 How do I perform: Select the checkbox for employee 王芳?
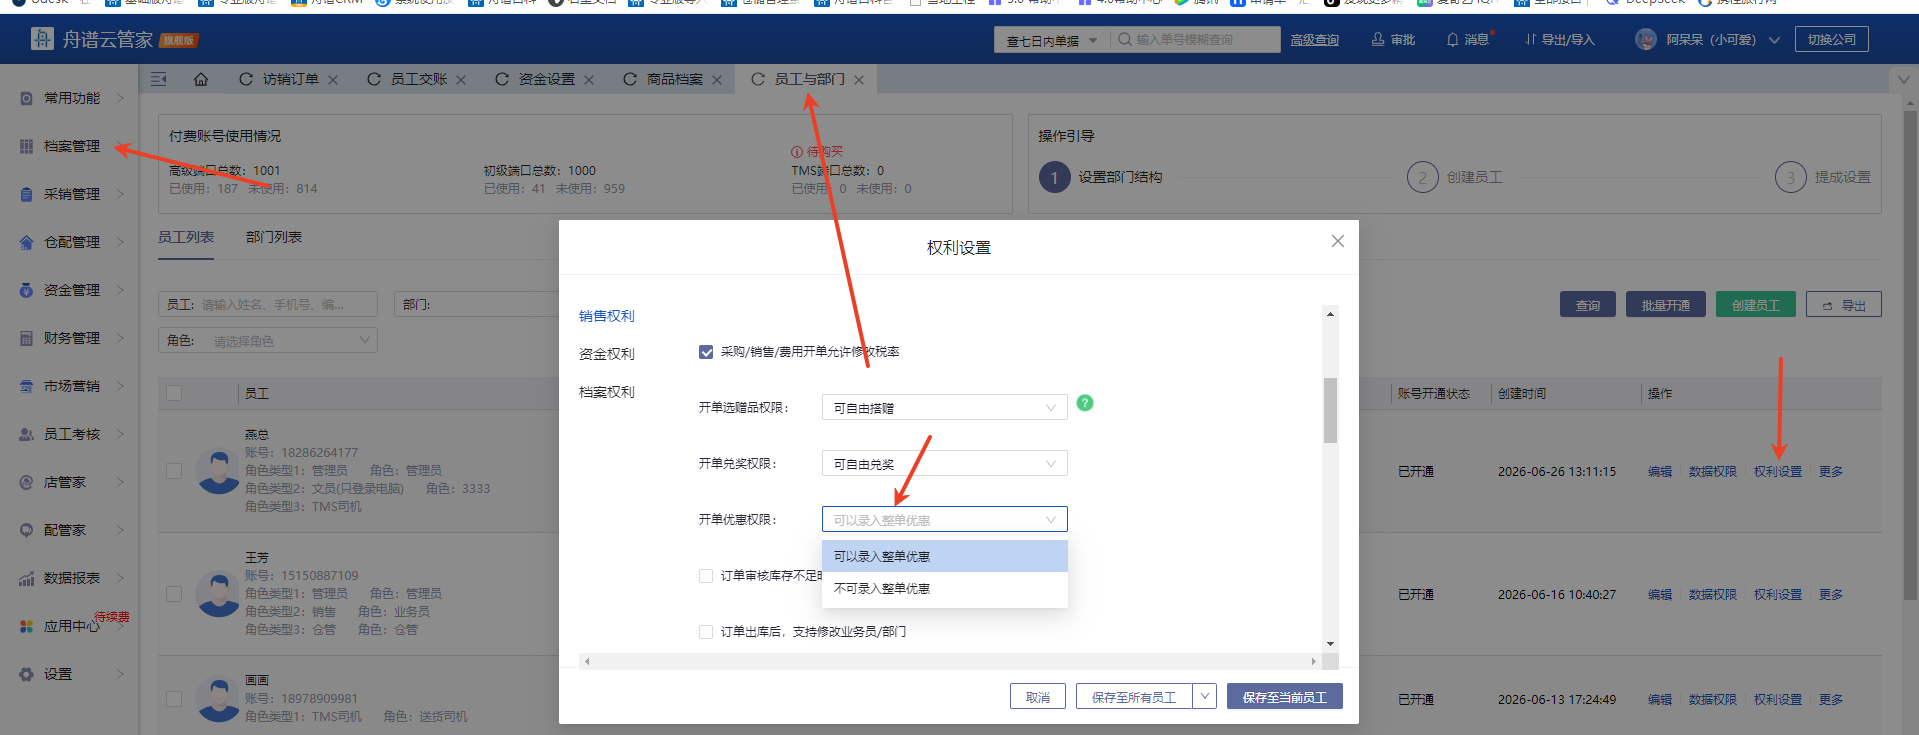click(174, 594)
